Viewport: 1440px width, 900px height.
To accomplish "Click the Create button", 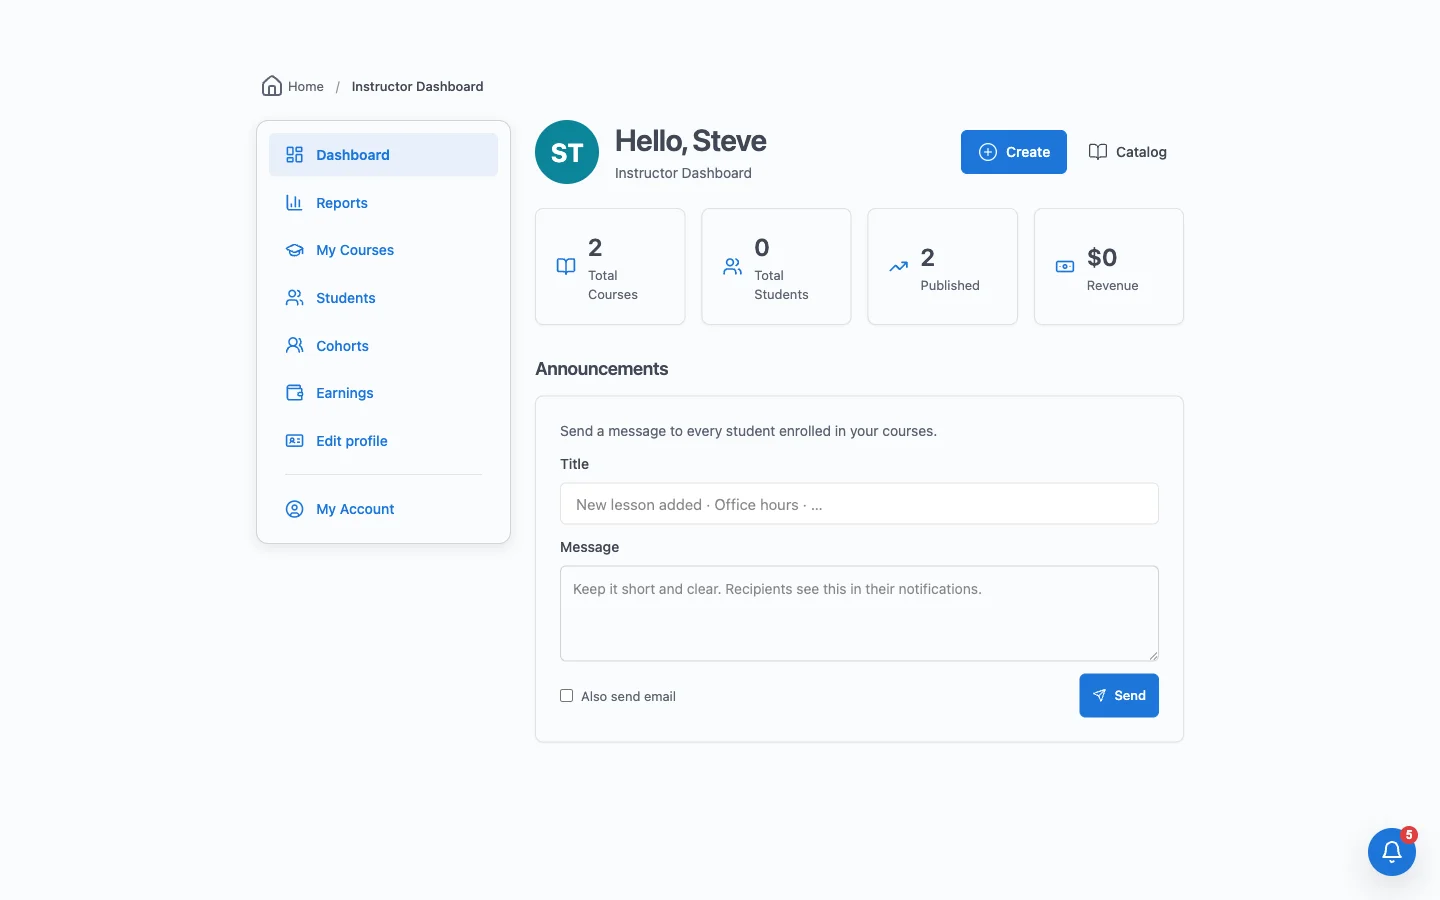I will 1014,152.
